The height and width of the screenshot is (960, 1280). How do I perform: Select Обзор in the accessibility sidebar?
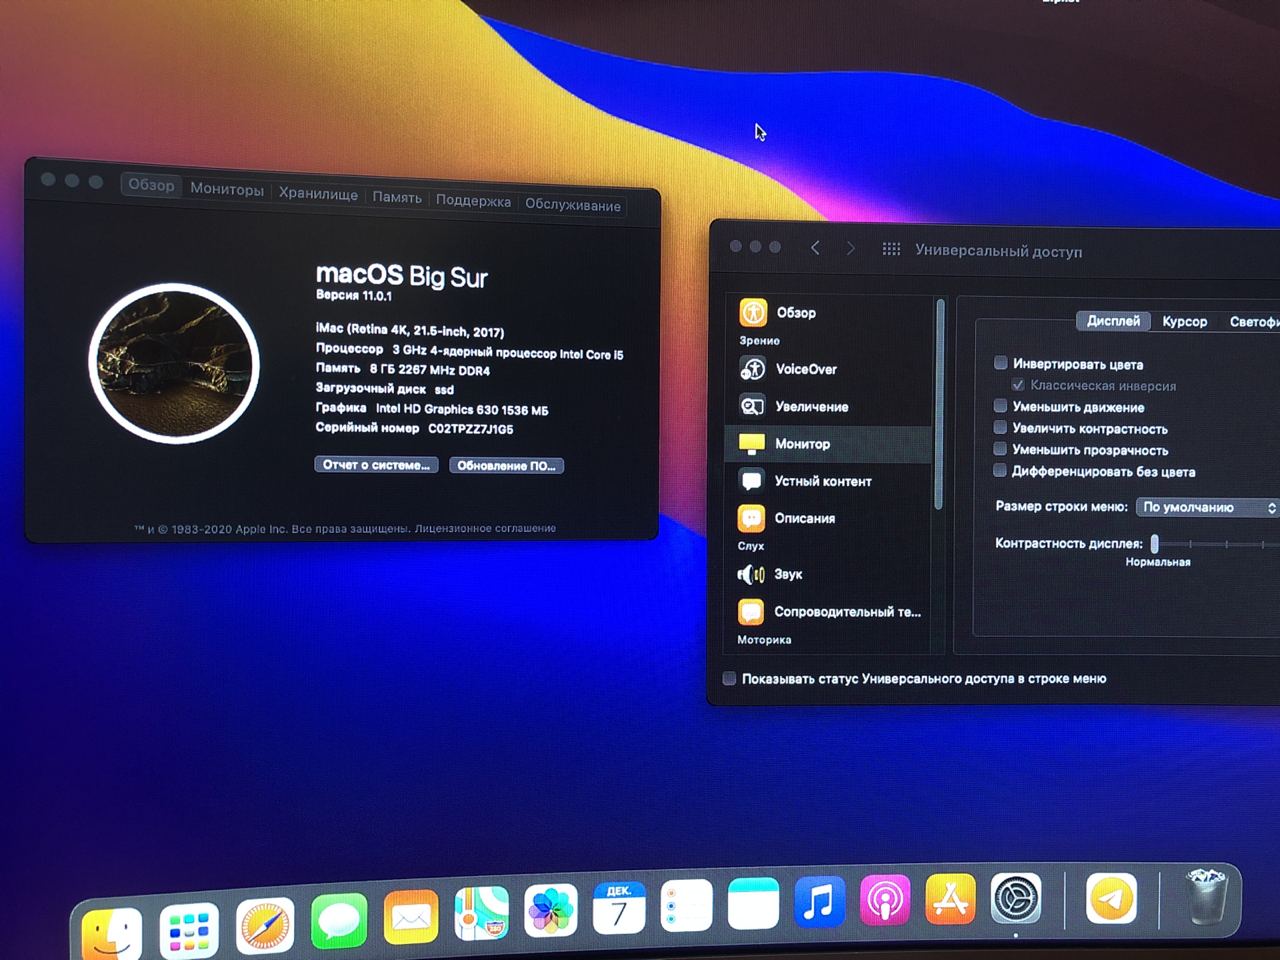tap(828, 312)
